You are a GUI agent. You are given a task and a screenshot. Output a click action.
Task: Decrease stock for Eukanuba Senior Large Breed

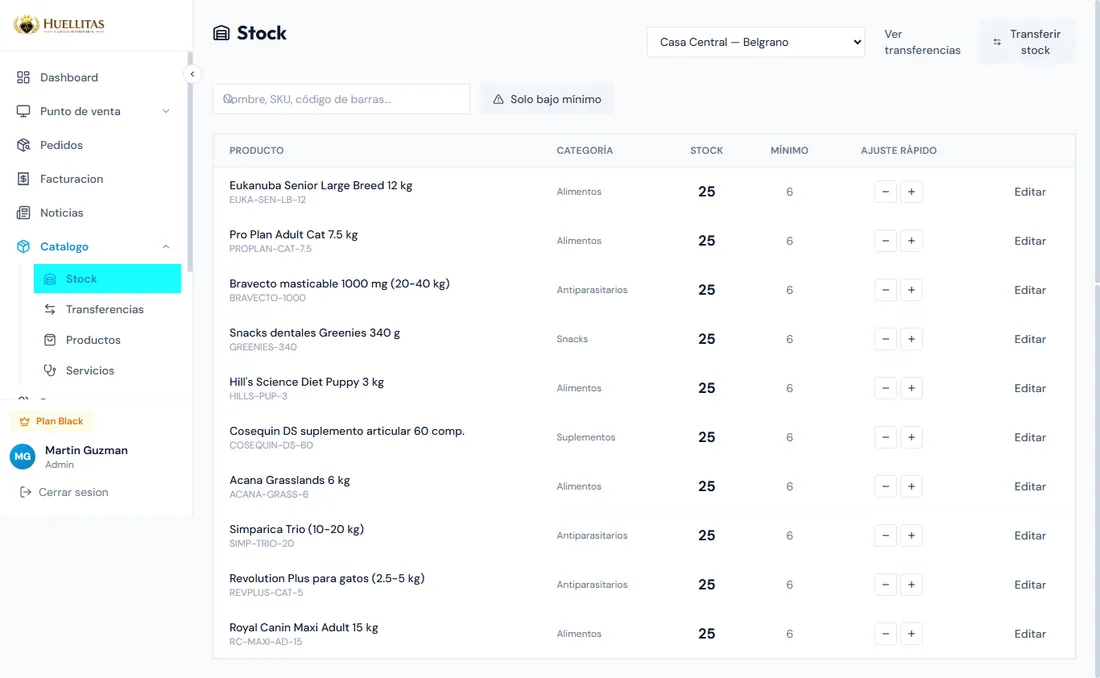tap(885, 192)
